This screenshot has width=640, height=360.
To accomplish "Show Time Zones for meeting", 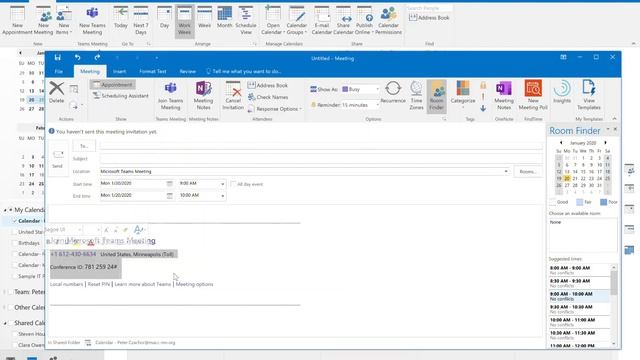I will click(x=416, y=96).
